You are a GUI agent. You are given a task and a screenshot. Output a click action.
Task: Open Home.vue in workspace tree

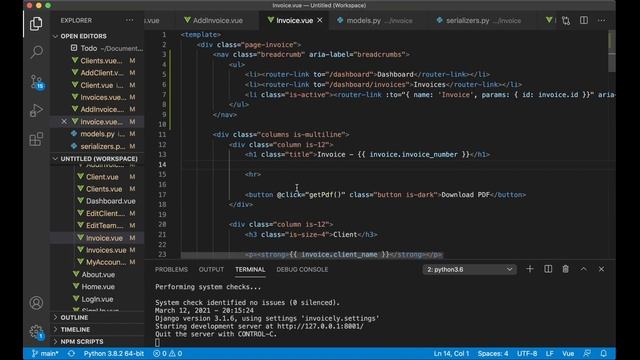pos(98,287)
